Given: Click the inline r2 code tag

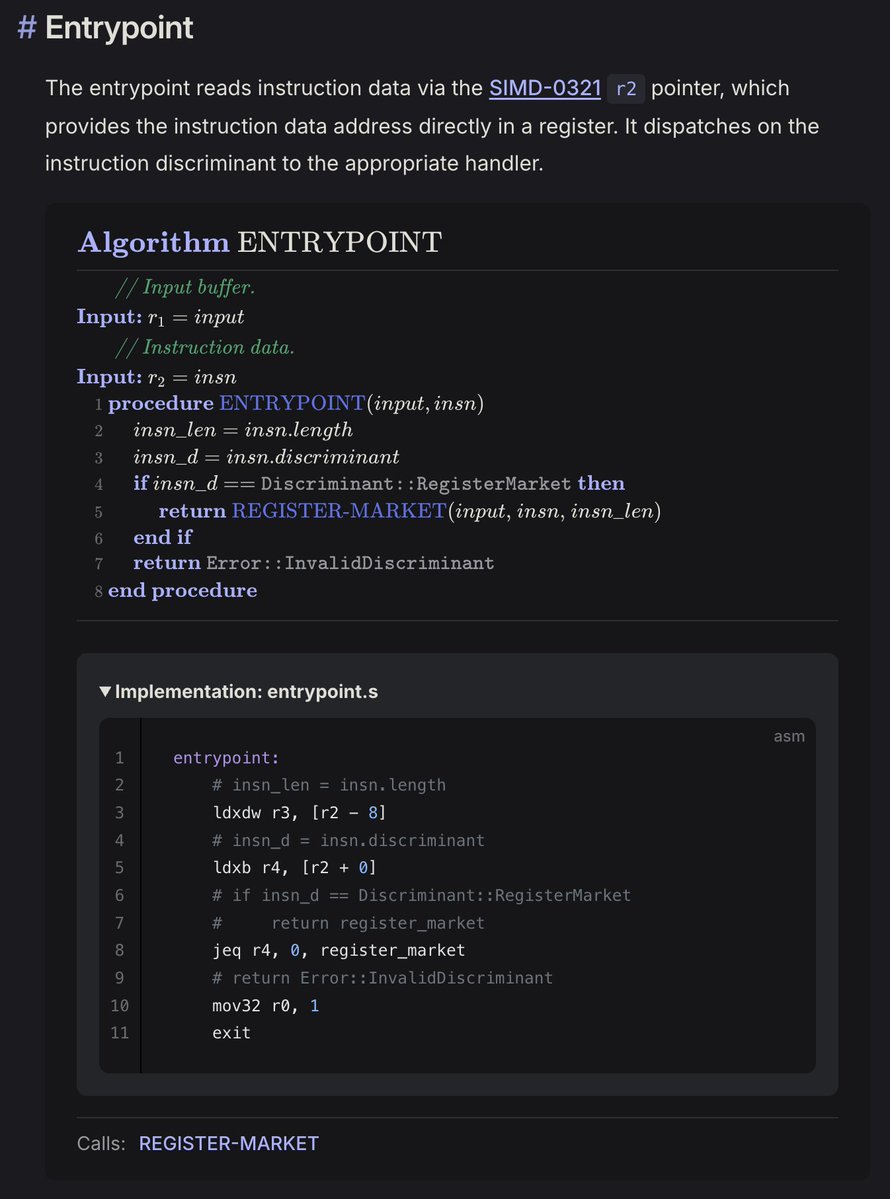Looking at the screenshot, I should click(x=626, y=89).
